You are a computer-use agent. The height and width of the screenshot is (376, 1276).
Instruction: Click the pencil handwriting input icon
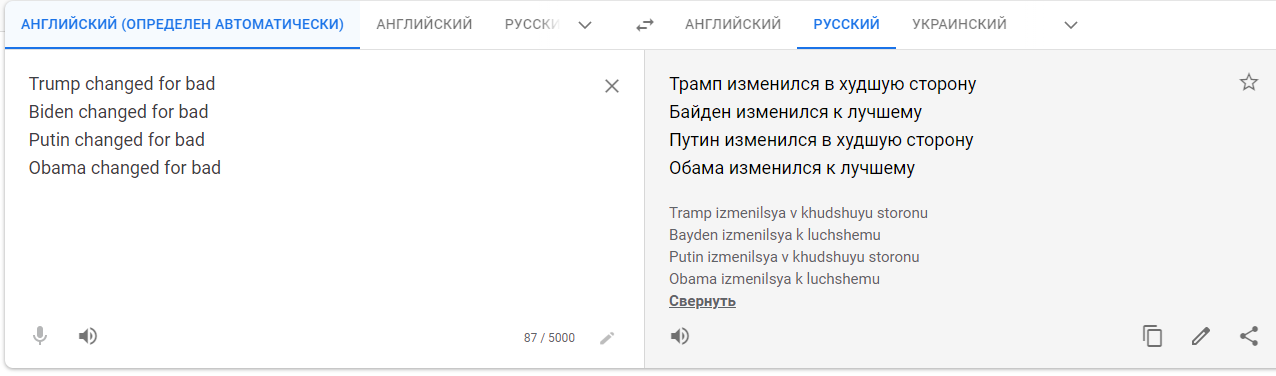(607, 338)
